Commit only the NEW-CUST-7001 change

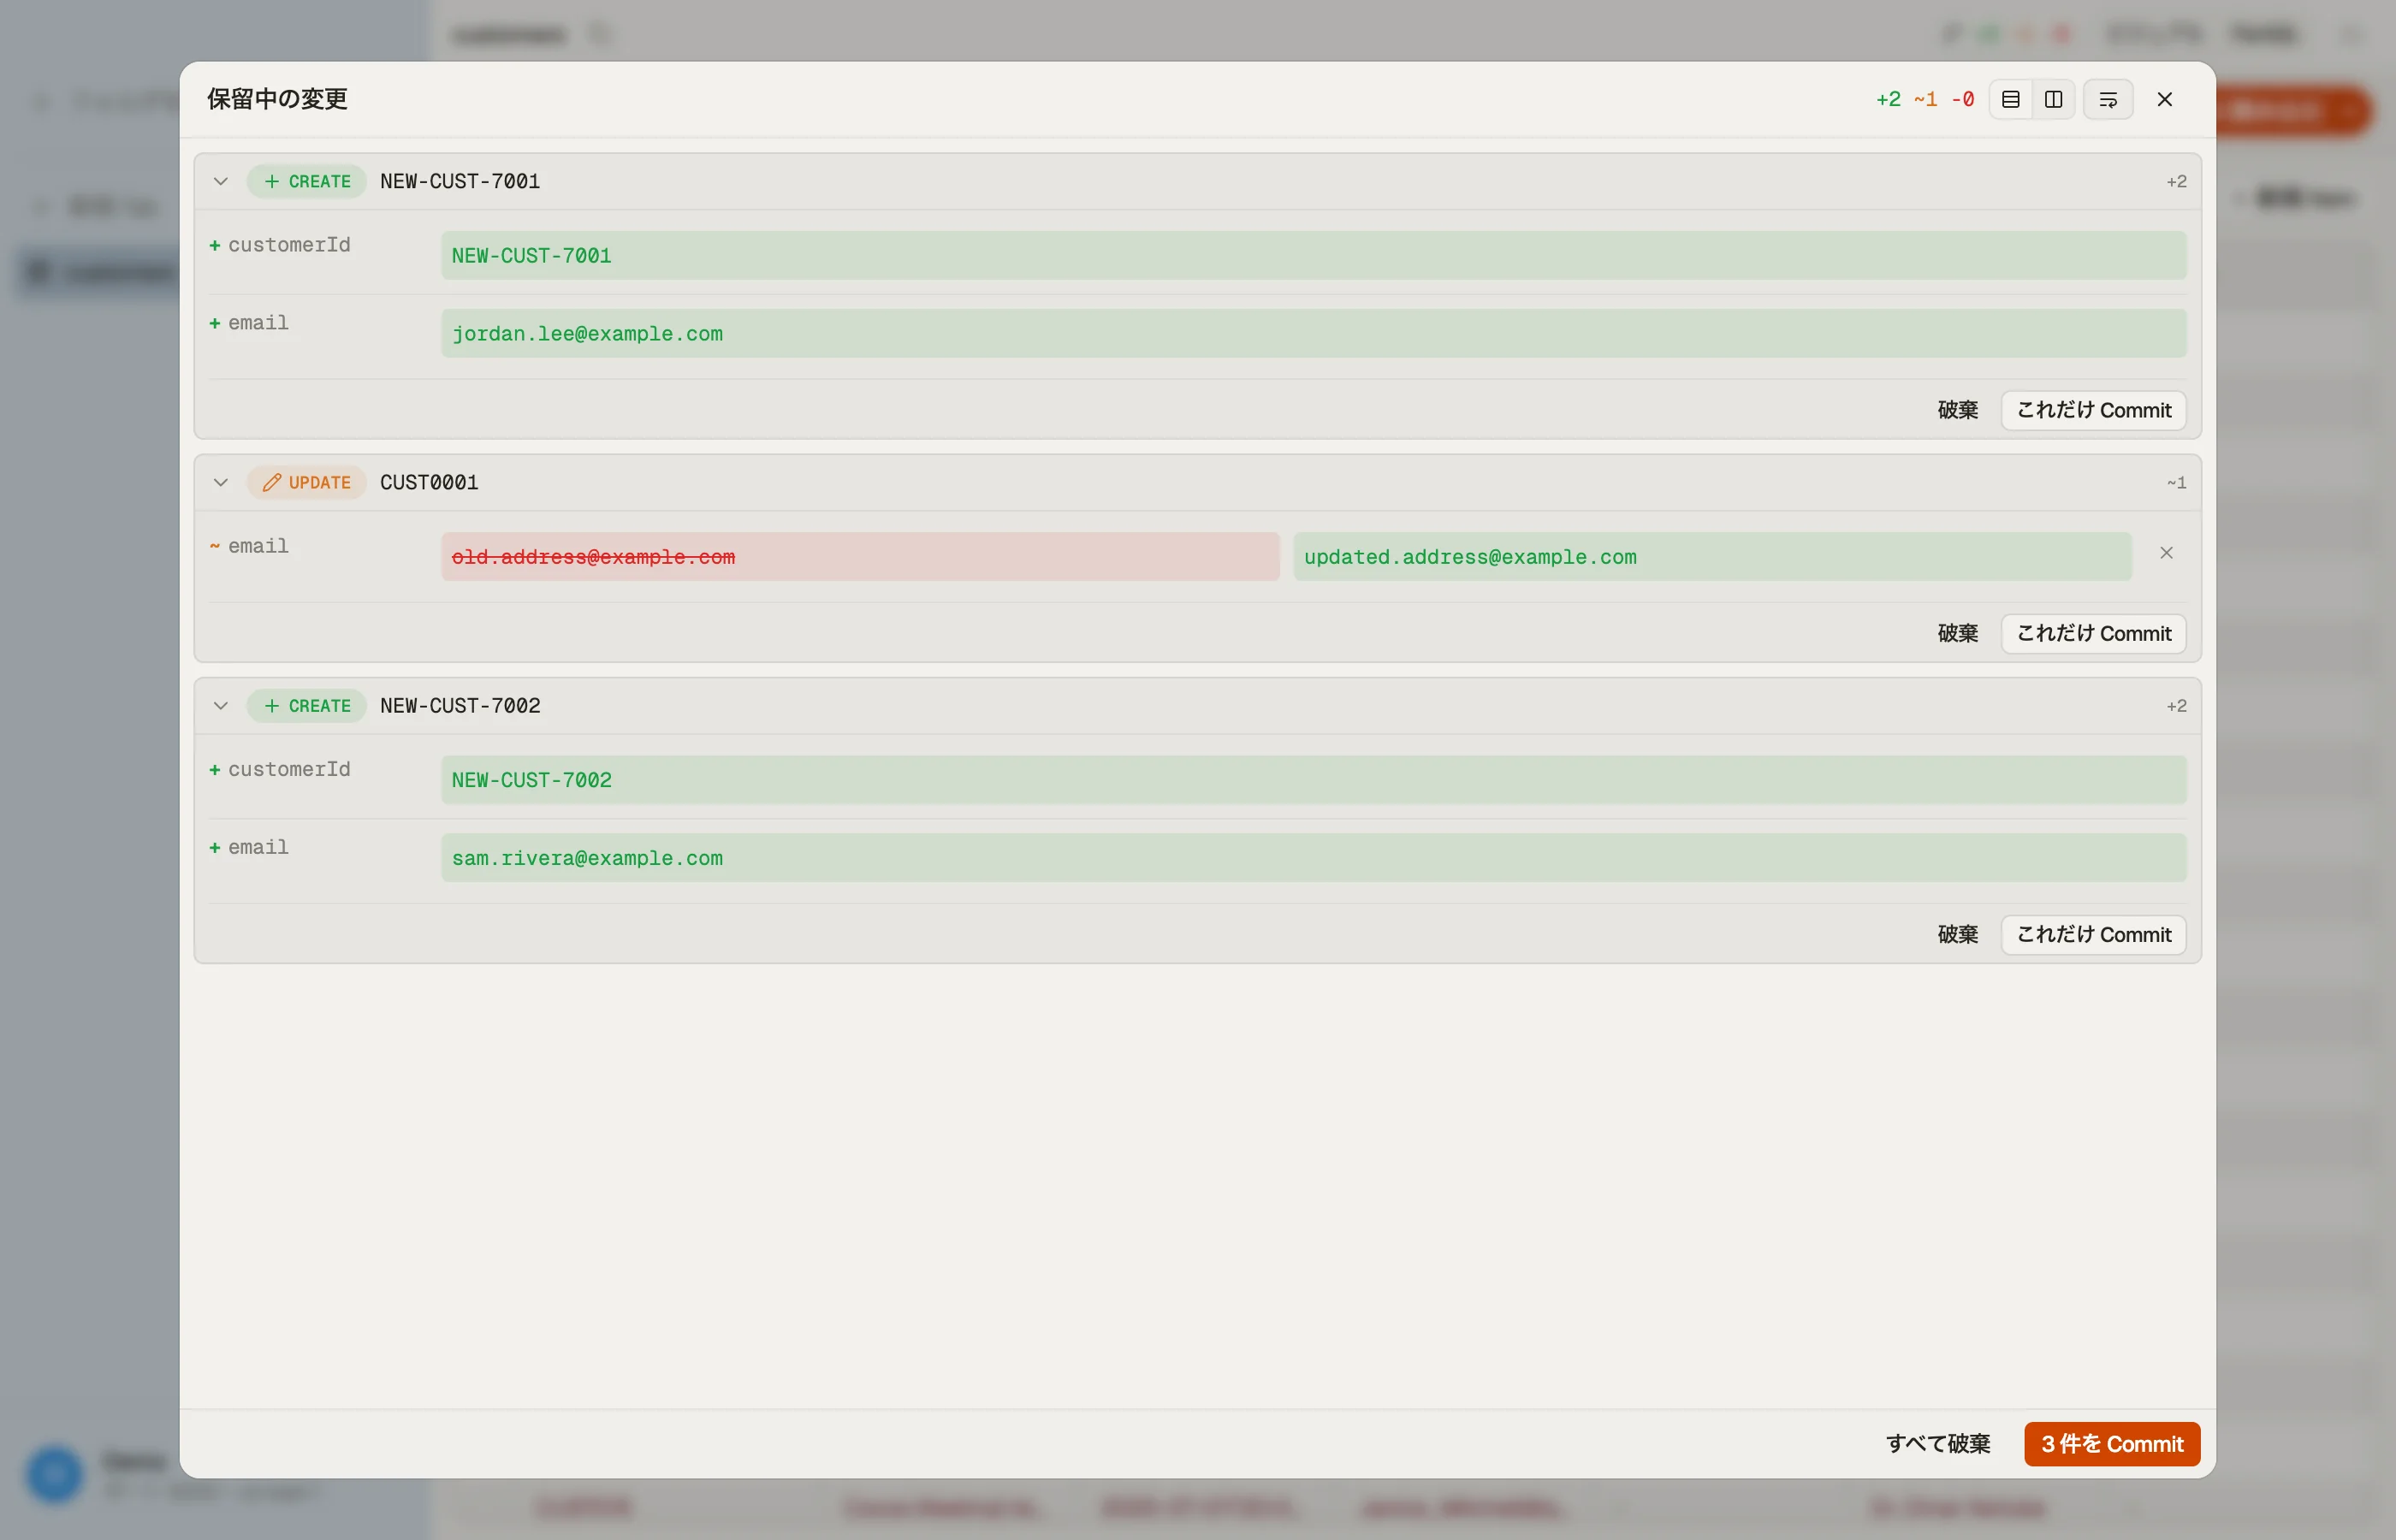pos(2093,410)
